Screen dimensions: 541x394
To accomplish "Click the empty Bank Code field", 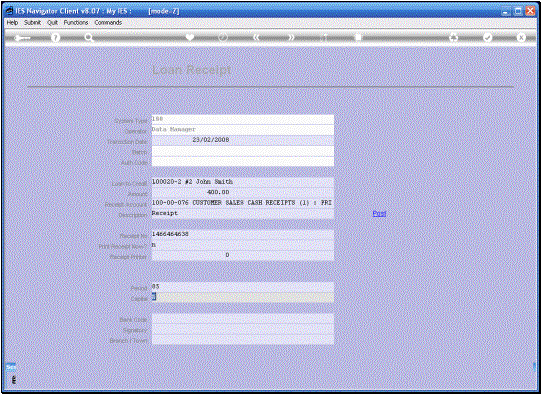I will [x=243, y=318].
